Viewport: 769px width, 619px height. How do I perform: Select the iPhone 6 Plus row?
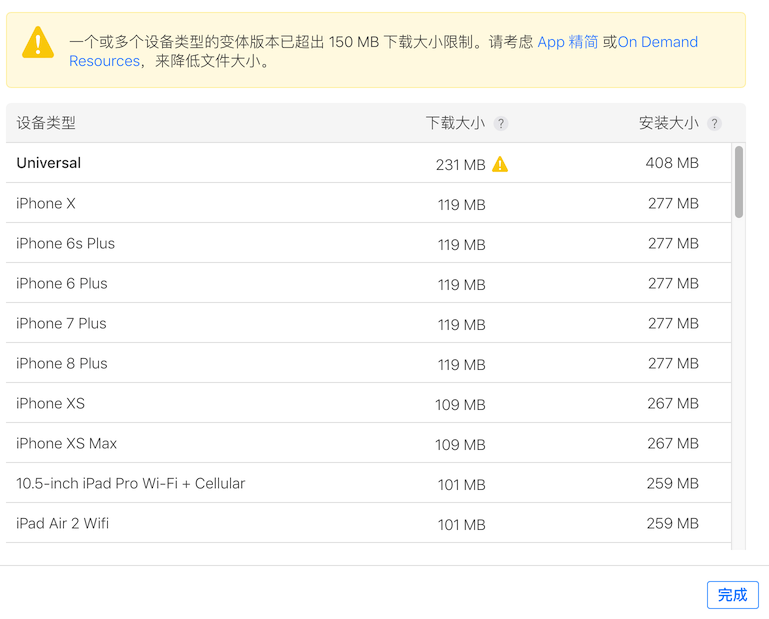tap(368, 283)
